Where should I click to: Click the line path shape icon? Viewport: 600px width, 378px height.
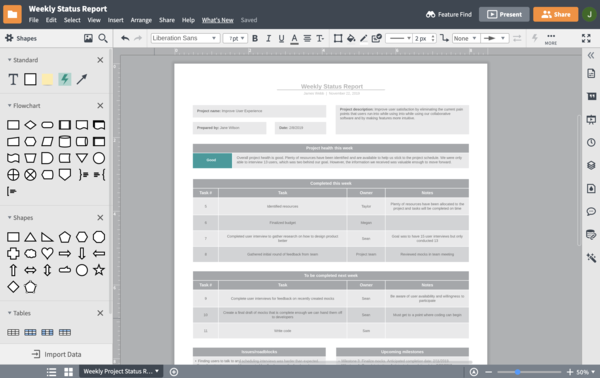click(444, 38)
